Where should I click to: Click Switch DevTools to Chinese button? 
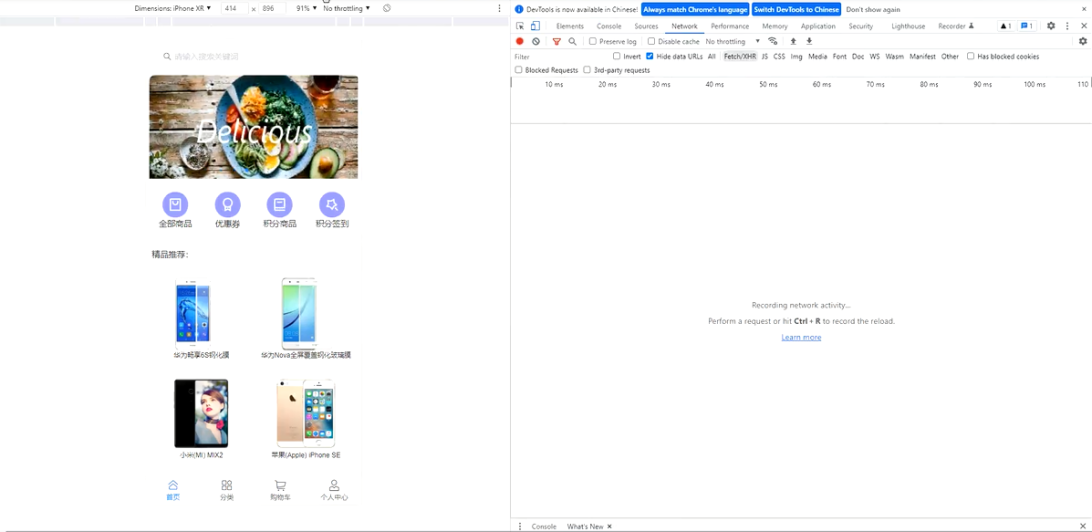(797, 9)
